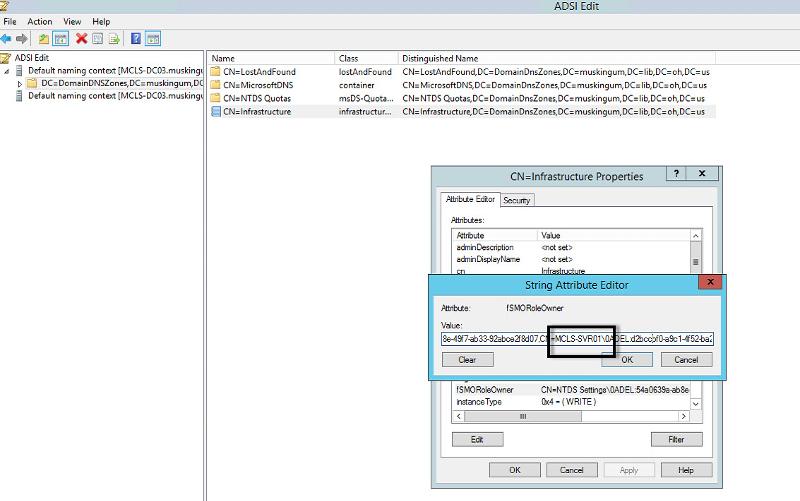
Task: Click the CN=NTDS Quotas folder icon
Action: (215, 98)
